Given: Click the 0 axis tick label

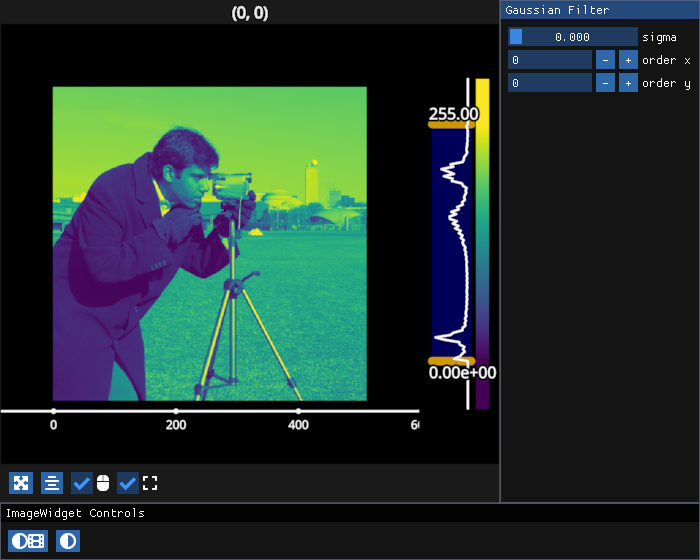Looking at the screenshot, I should pyautogui.click(x=54, y=425).
